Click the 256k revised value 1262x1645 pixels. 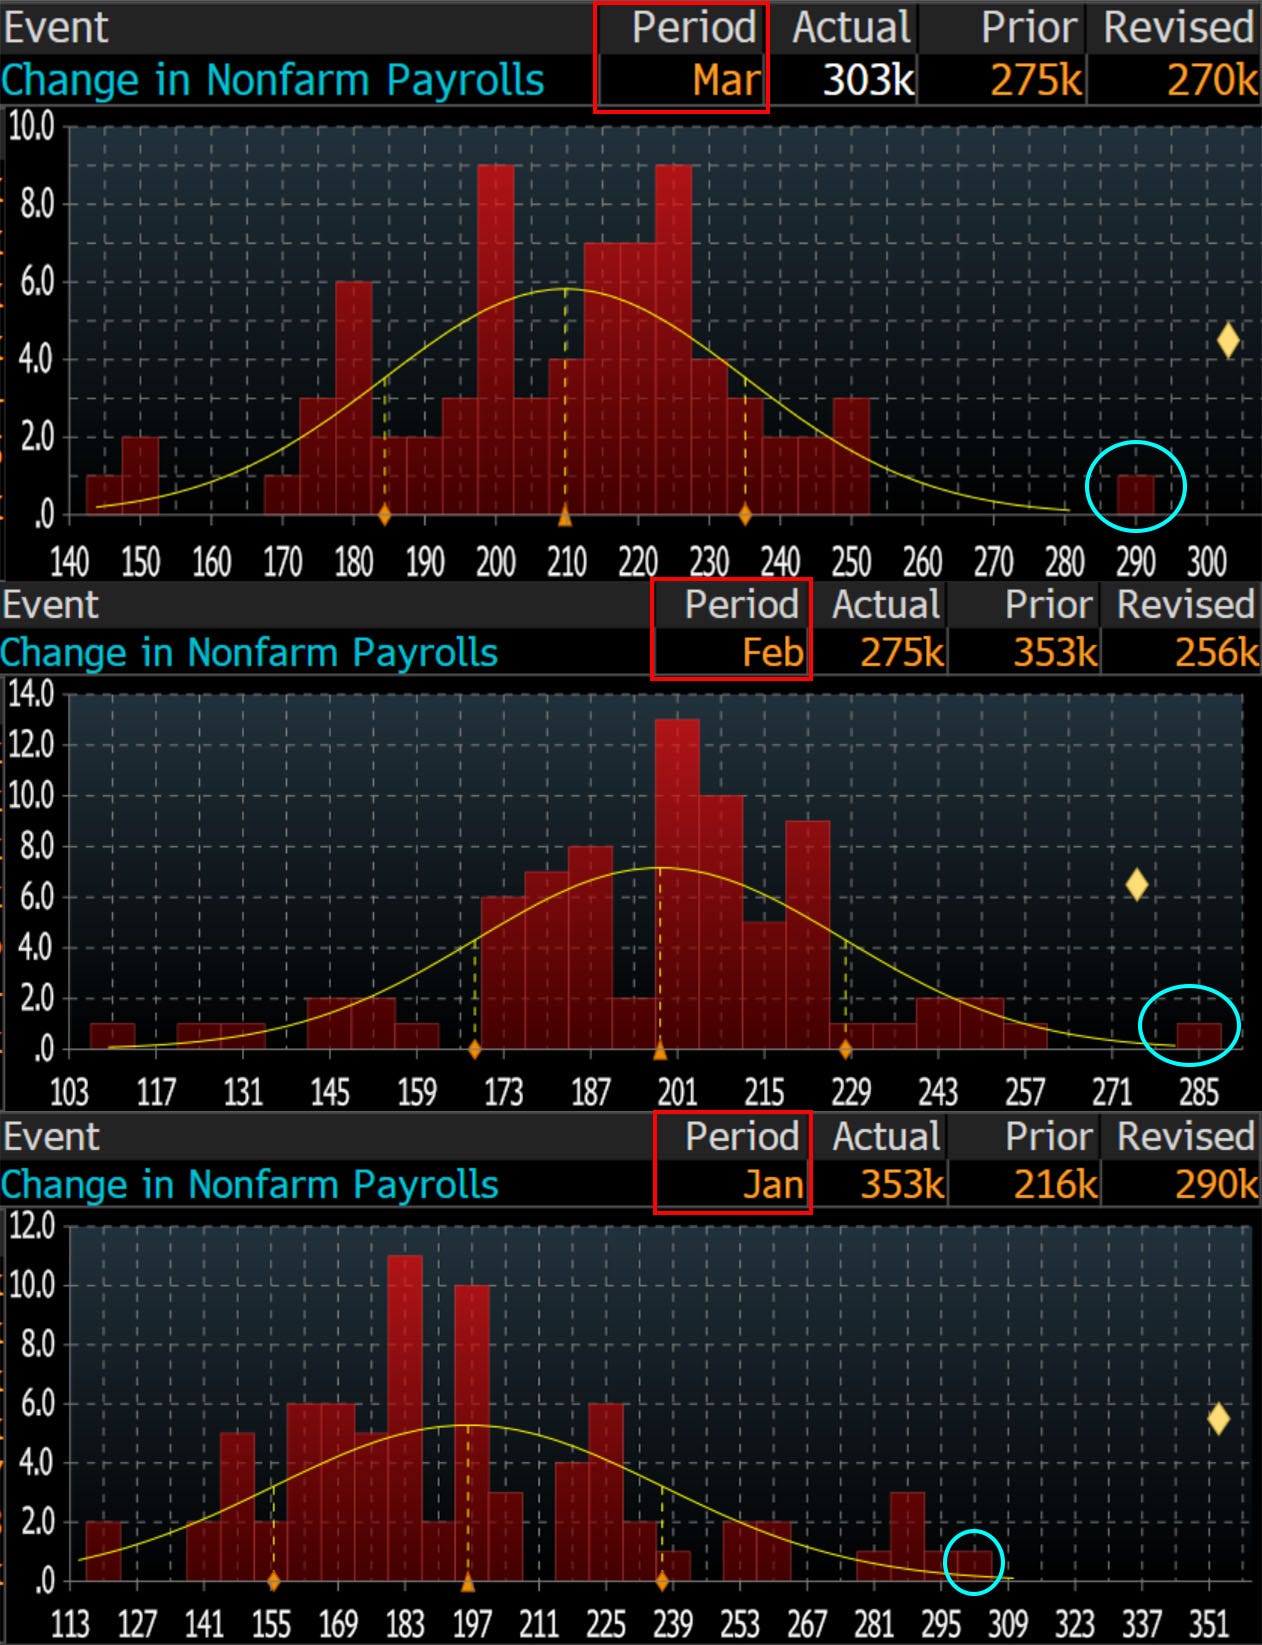pyautogui.click(x=1217, y=652)
